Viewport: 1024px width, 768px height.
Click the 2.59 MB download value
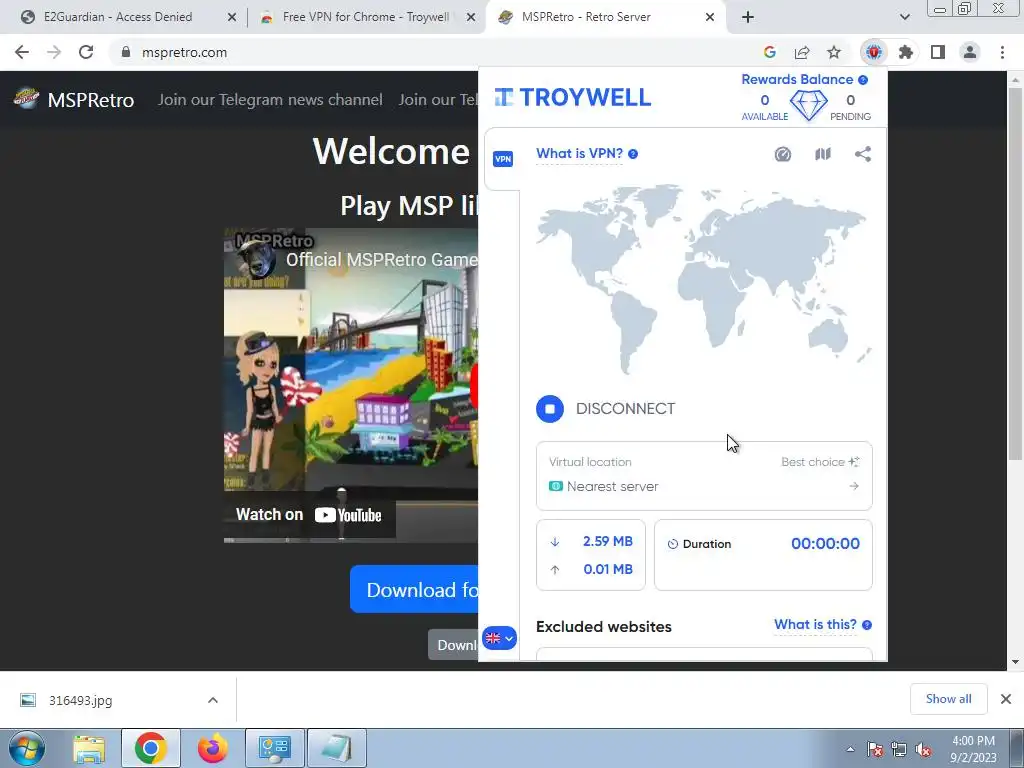pyautogui.click(x=607, y=541)
